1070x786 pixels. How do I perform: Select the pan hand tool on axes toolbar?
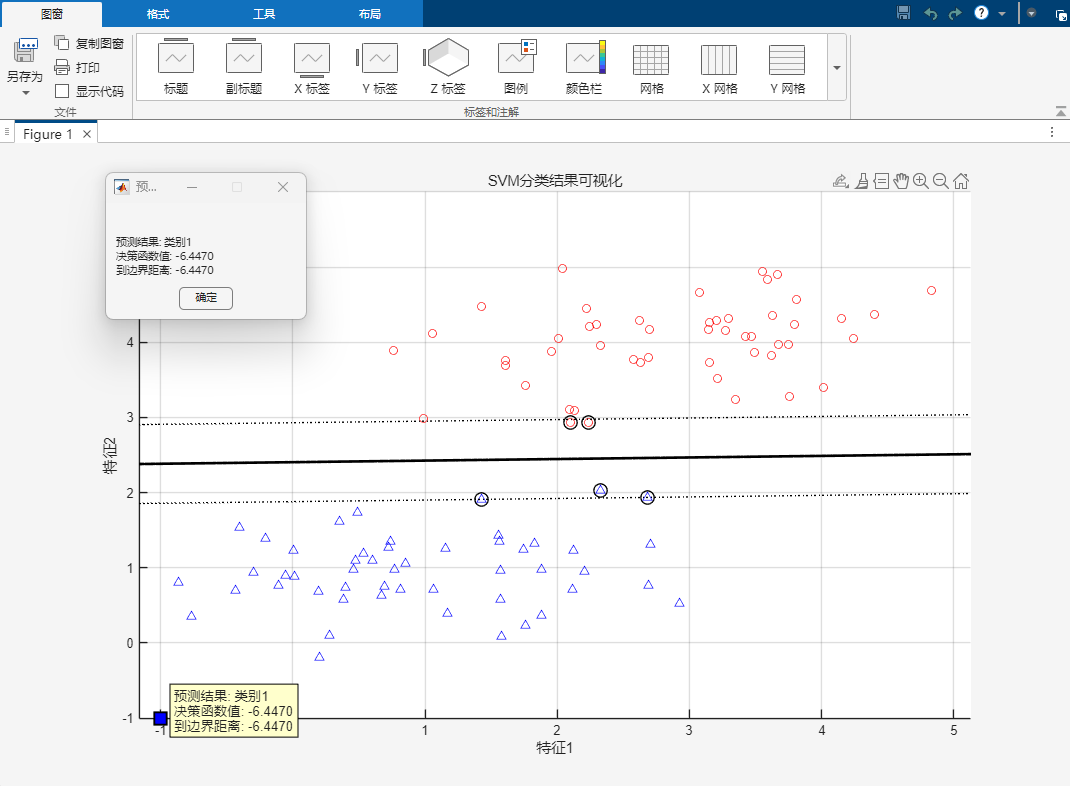901,181
